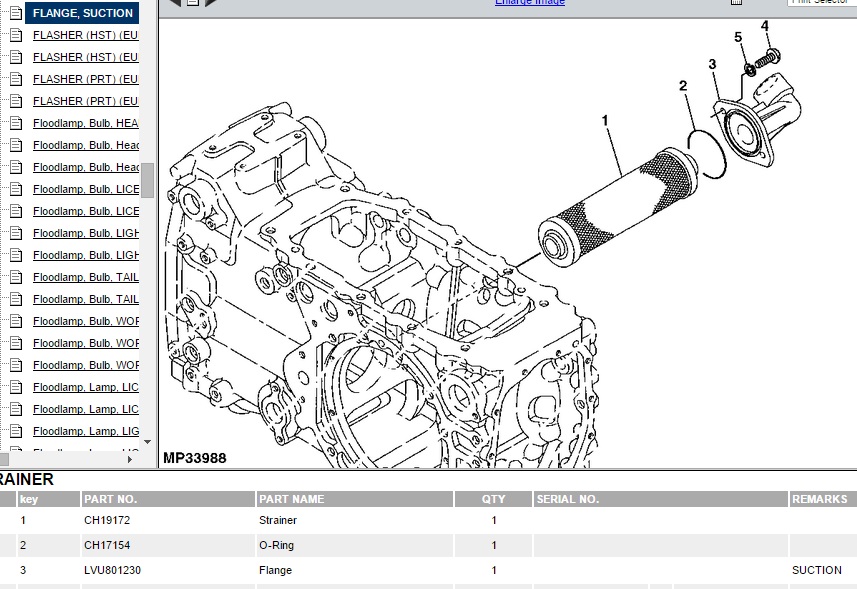Screen dimensions: 857x589
Task: Click the tree panel's scroll-right arrow
Action: click(130, 460)
